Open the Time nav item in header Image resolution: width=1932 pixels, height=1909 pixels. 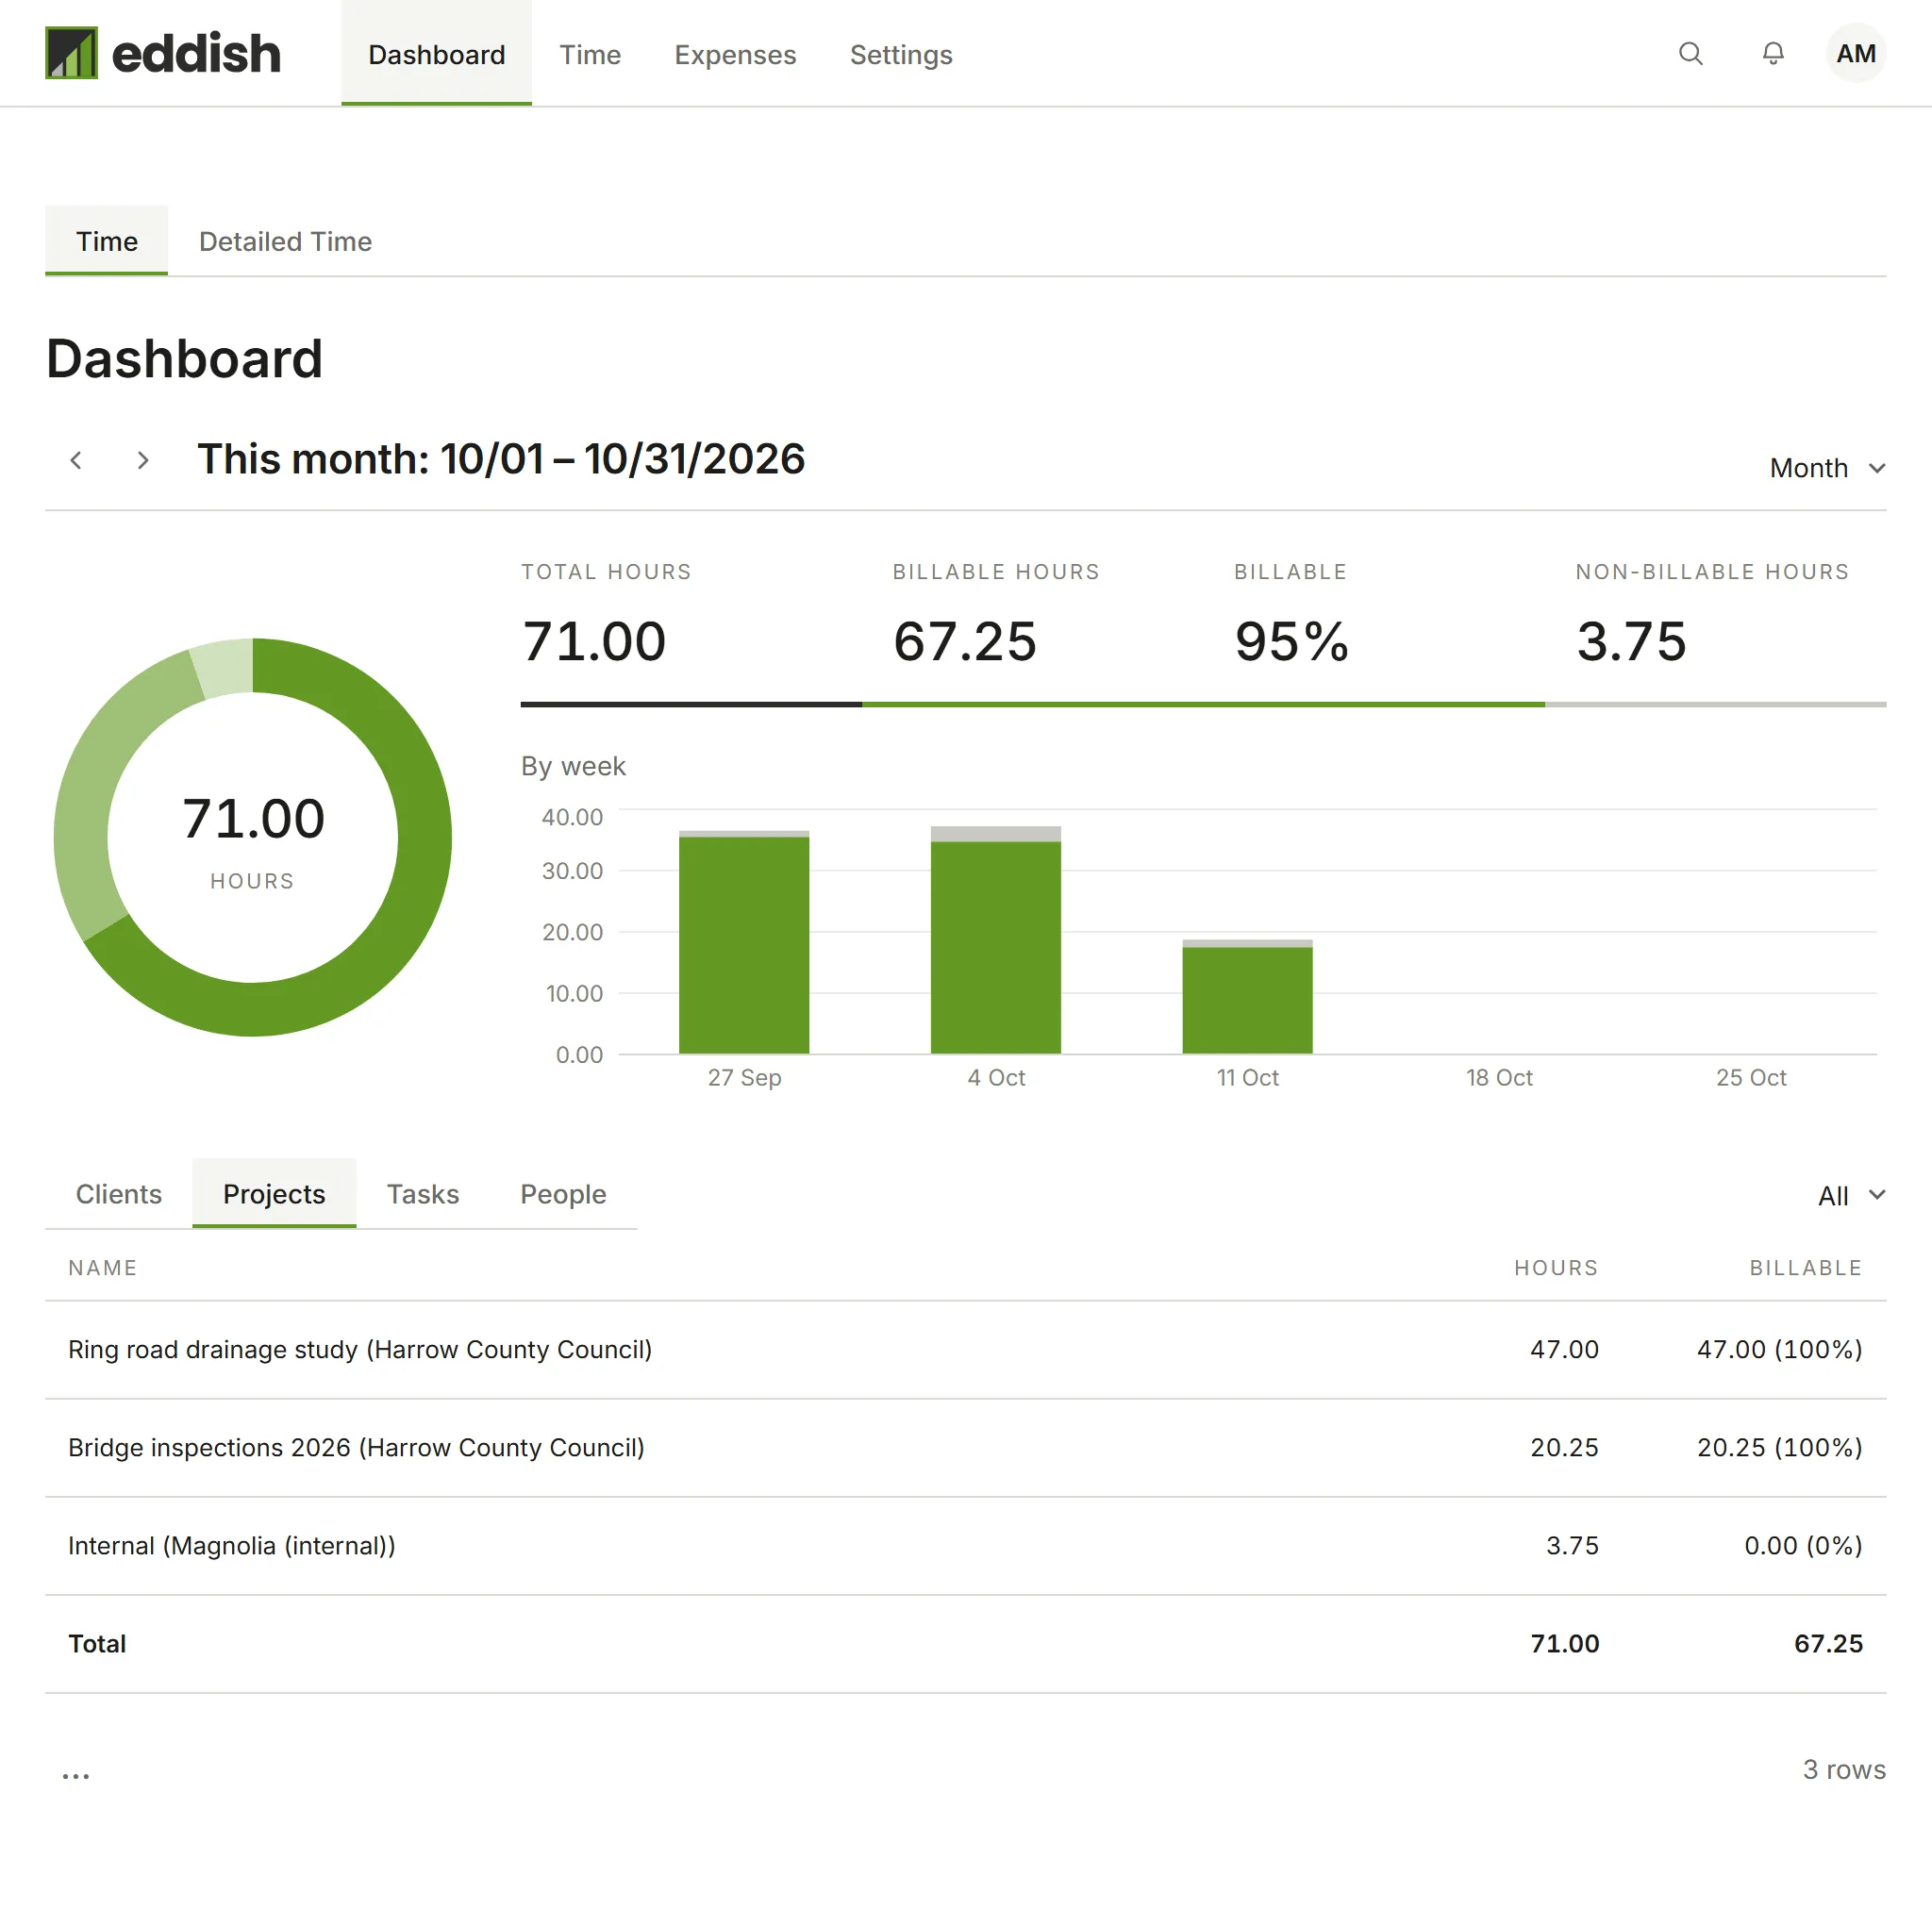pos(590,54)
